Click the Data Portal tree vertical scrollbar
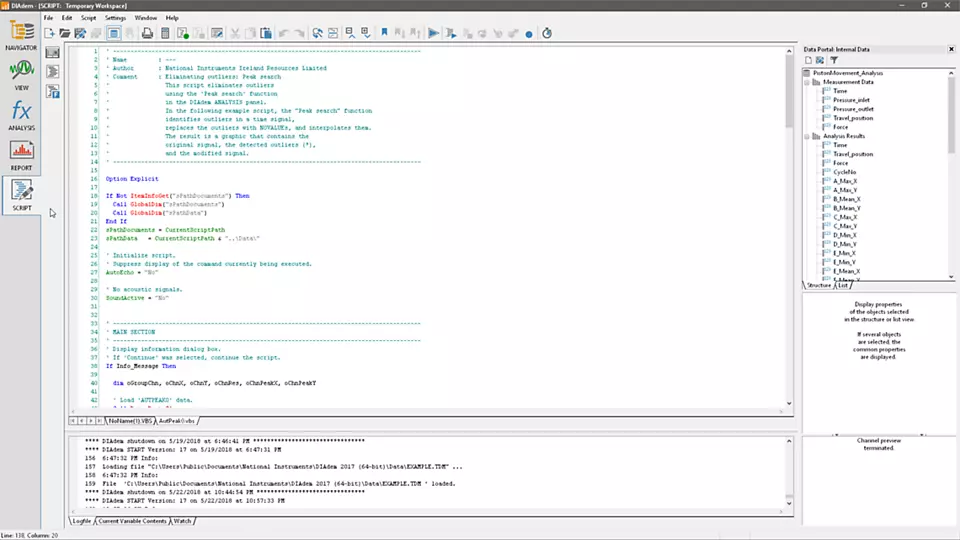Image resolution: width=960 pixels, height=540 pixels. click(x=951, y=174)
